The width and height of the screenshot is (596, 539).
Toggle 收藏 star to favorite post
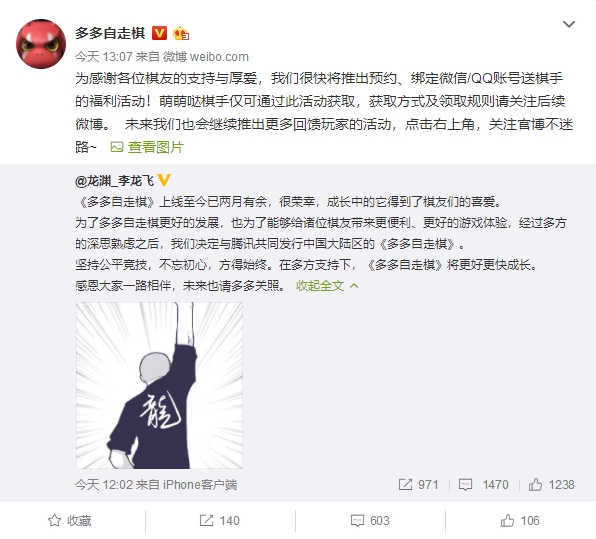click(x=70, y=520)
